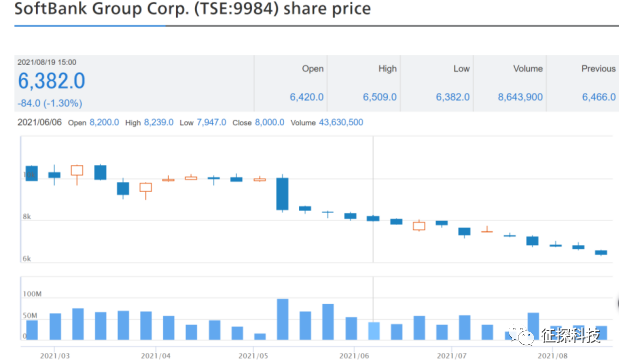This screenshot has height=363, width=620.
Task: Click the 6k price axis label
Action: point(26,259)
